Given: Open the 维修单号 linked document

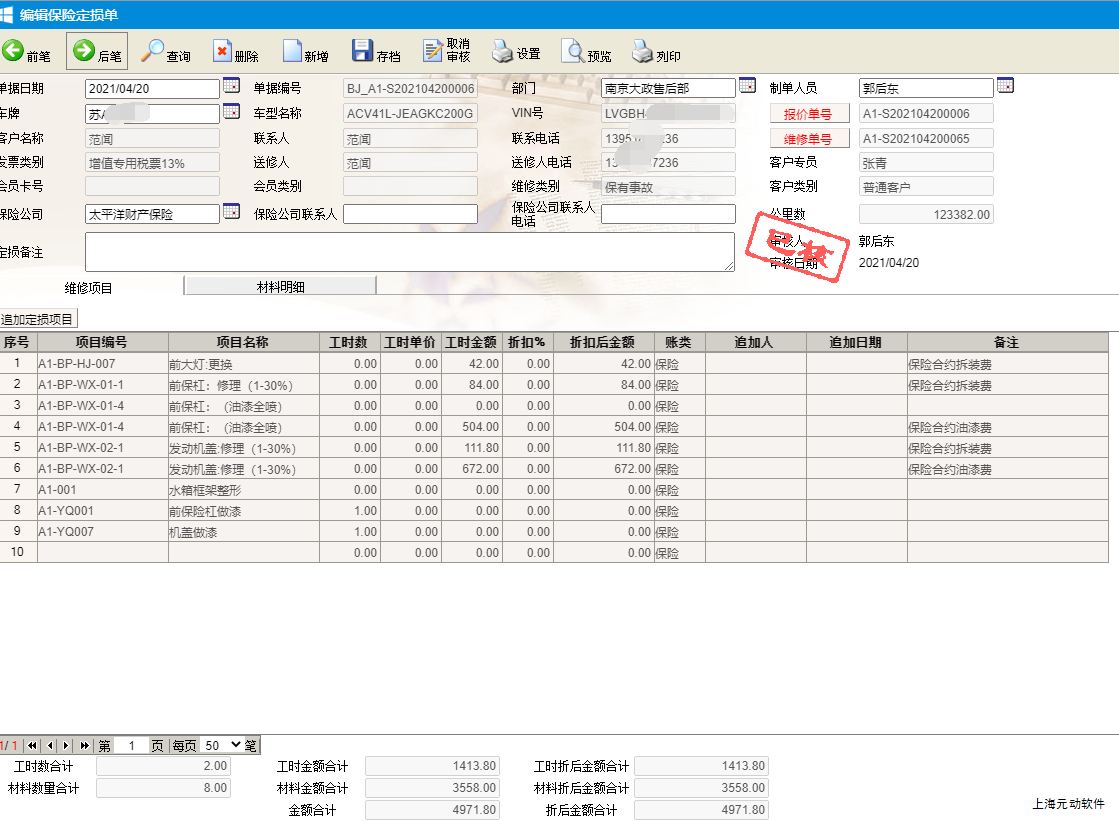Looking at the screenshot, I should (808, 139).
